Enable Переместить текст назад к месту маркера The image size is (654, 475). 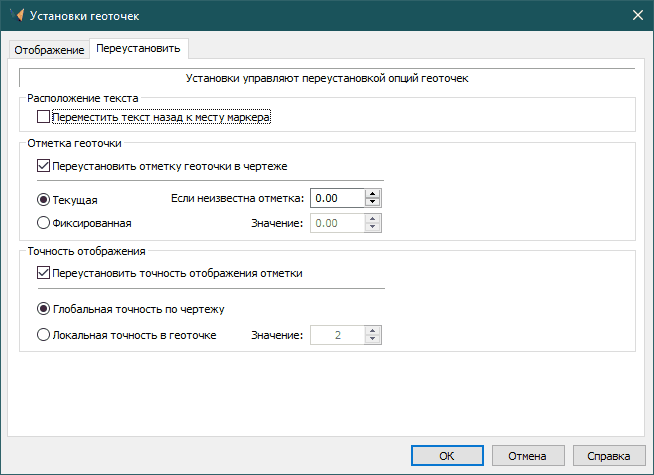pos(43,118)
